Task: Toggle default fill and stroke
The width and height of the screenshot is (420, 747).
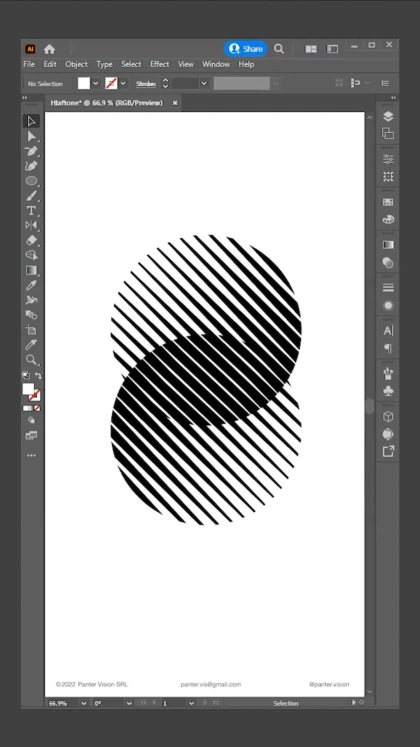Action: coord(26,375)
